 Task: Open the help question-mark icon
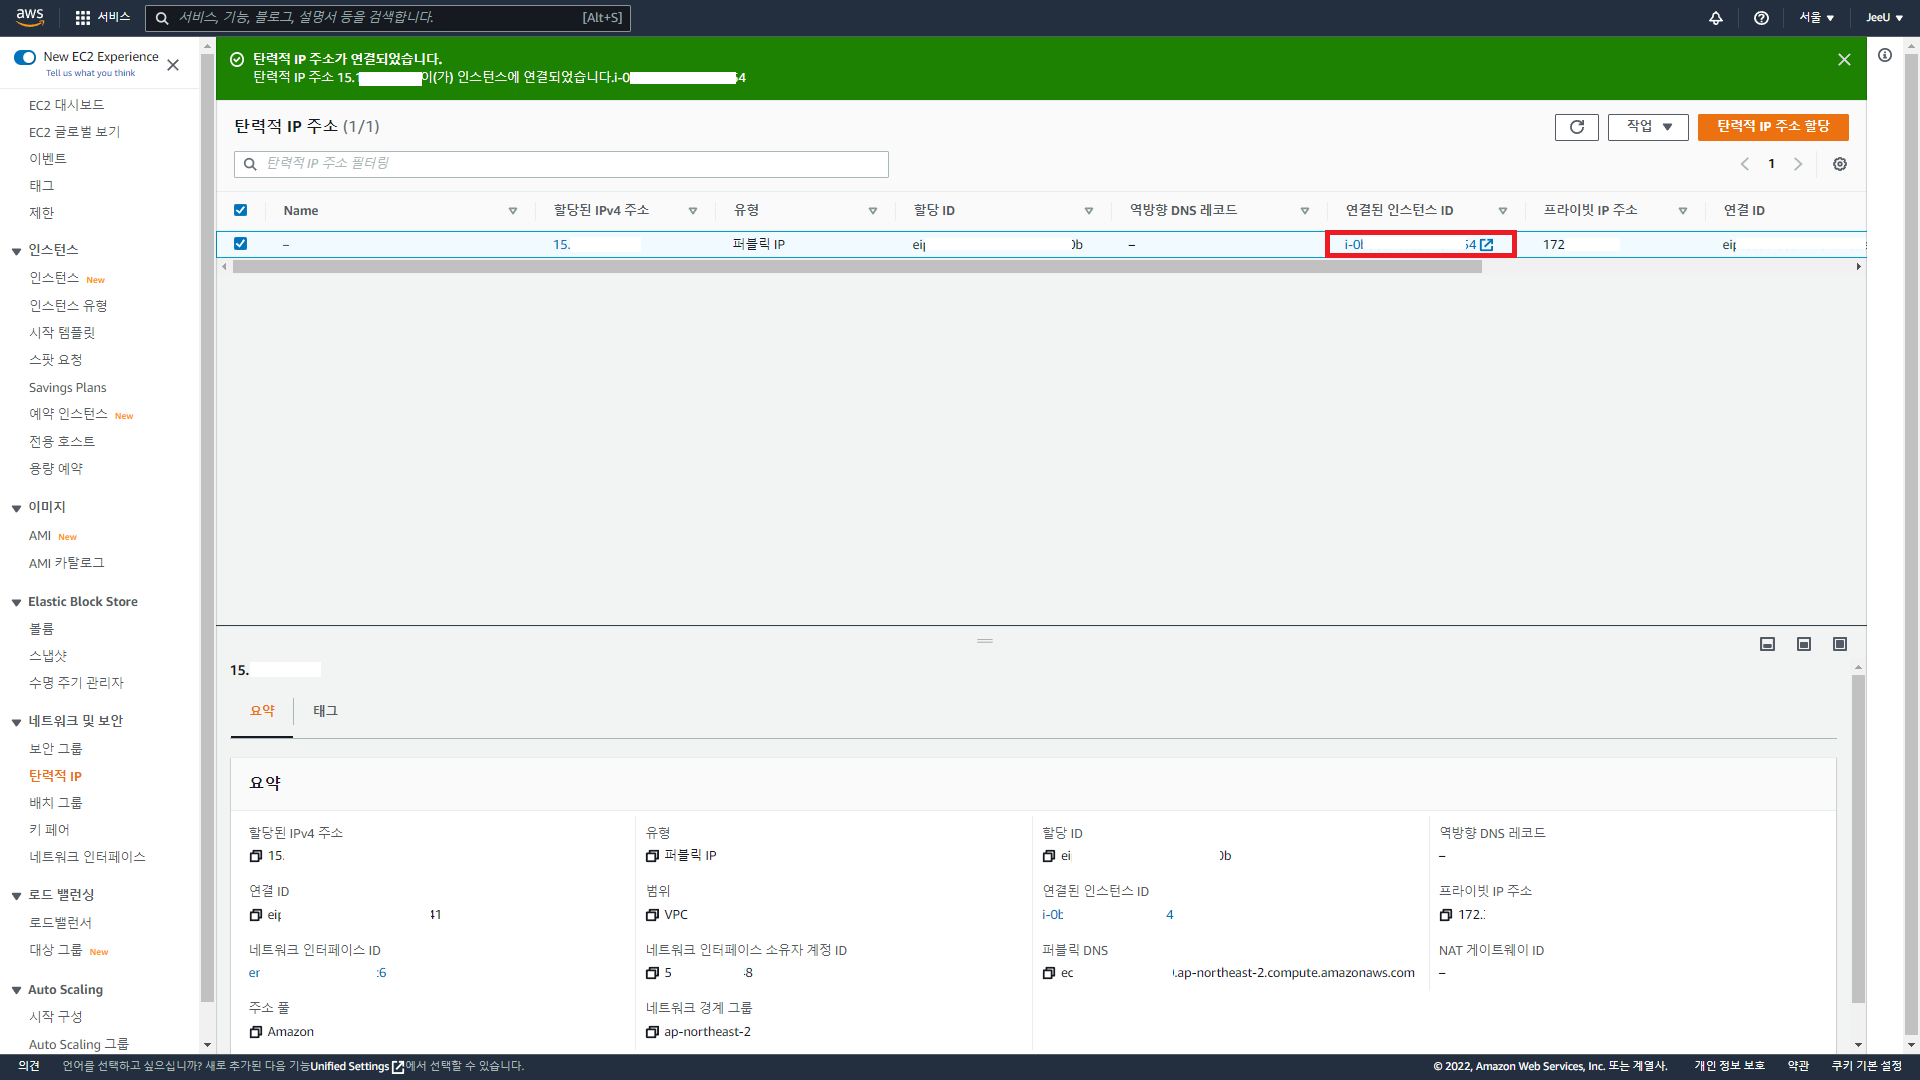coord(1761,18)
